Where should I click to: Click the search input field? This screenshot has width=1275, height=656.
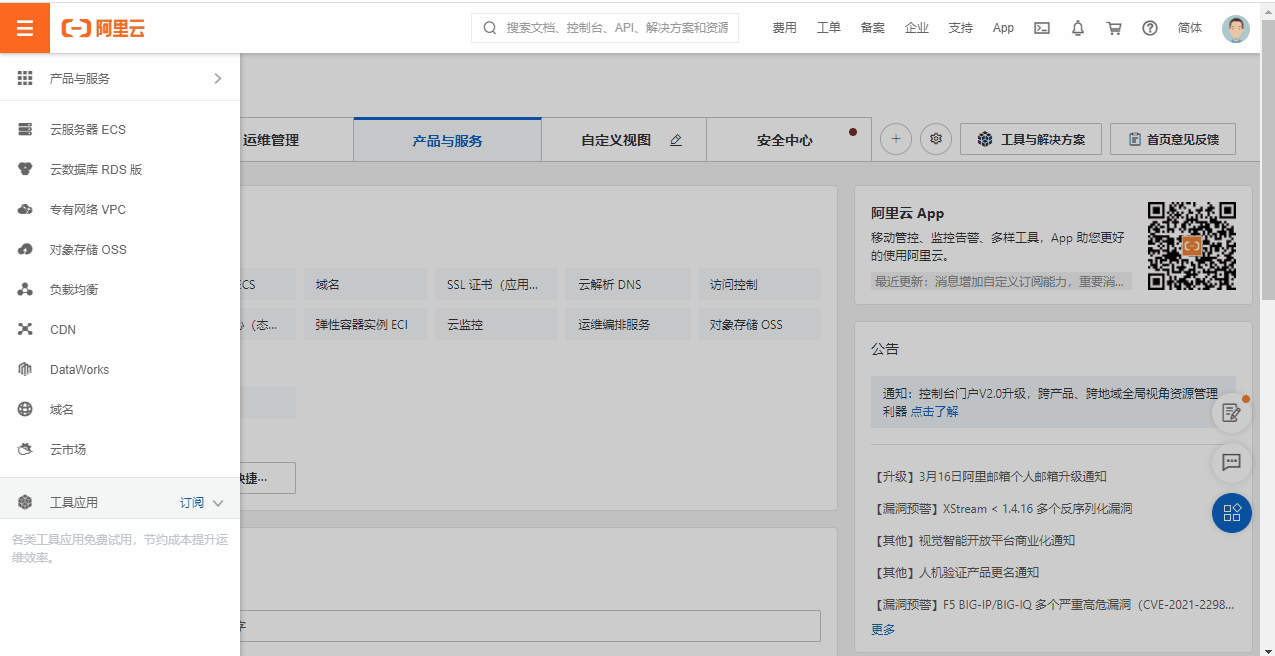click(604, 27)
